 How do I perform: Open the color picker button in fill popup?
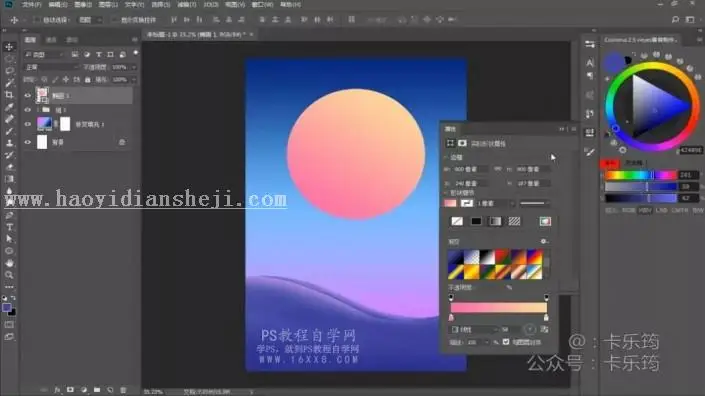(545, 221)
